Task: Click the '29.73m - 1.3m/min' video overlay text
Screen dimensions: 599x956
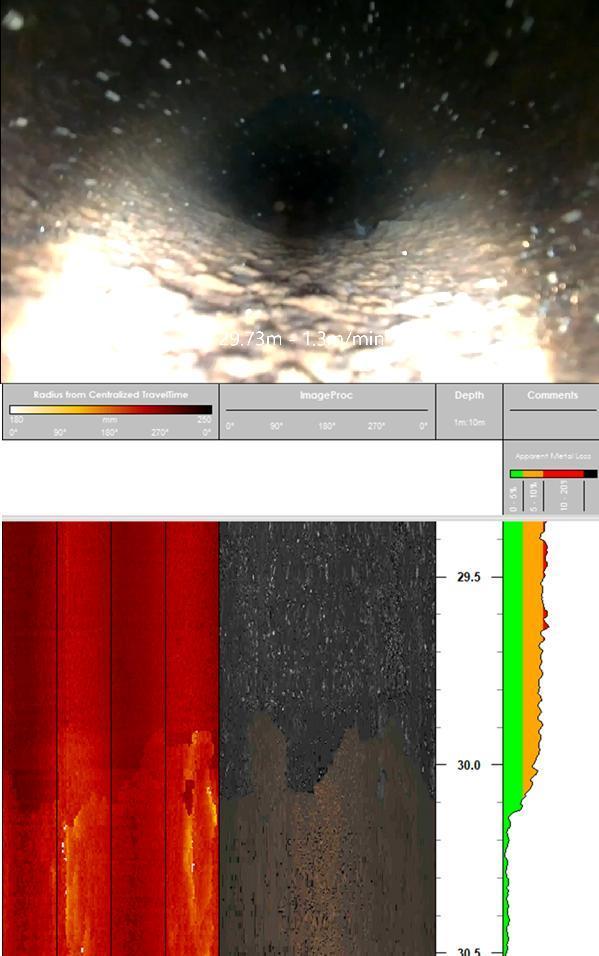Action: click(x=303, y=339)
